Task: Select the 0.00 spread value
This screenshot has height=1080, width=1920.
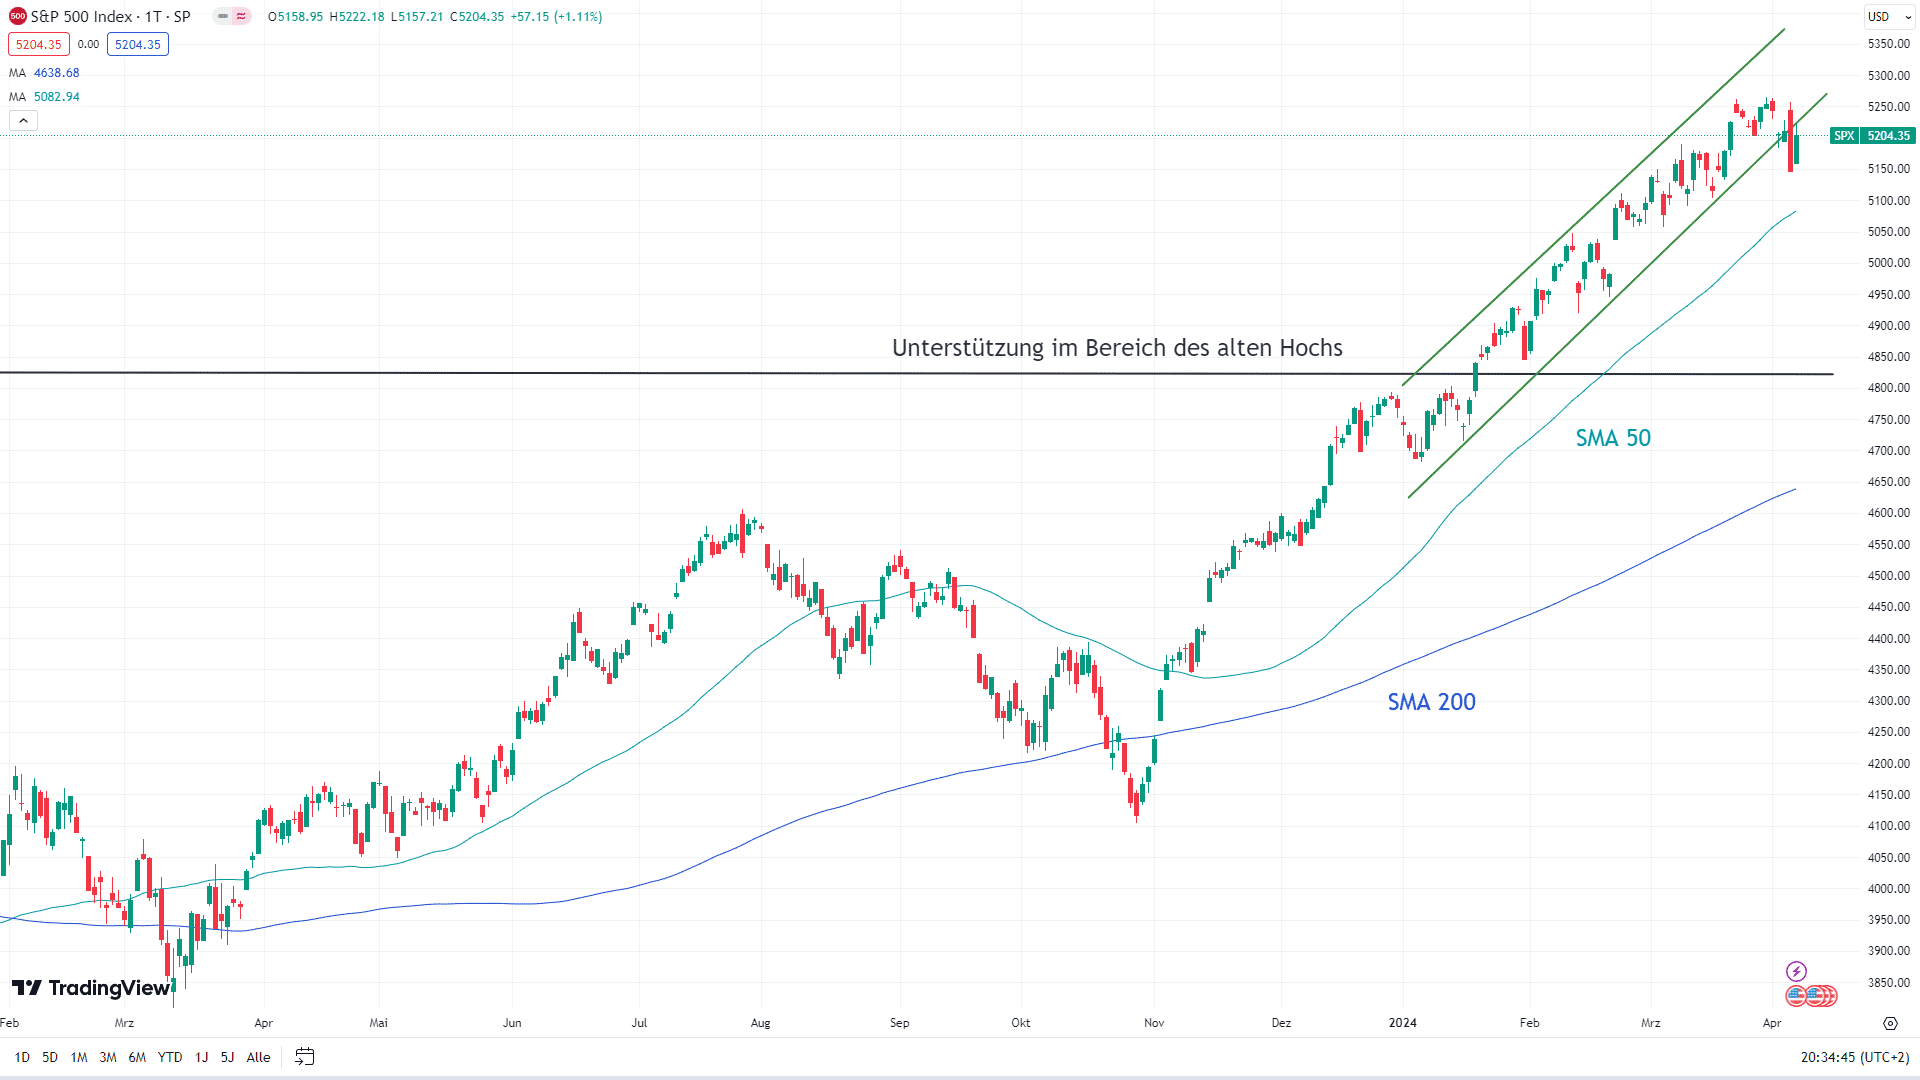Action: tap(89, 44)
